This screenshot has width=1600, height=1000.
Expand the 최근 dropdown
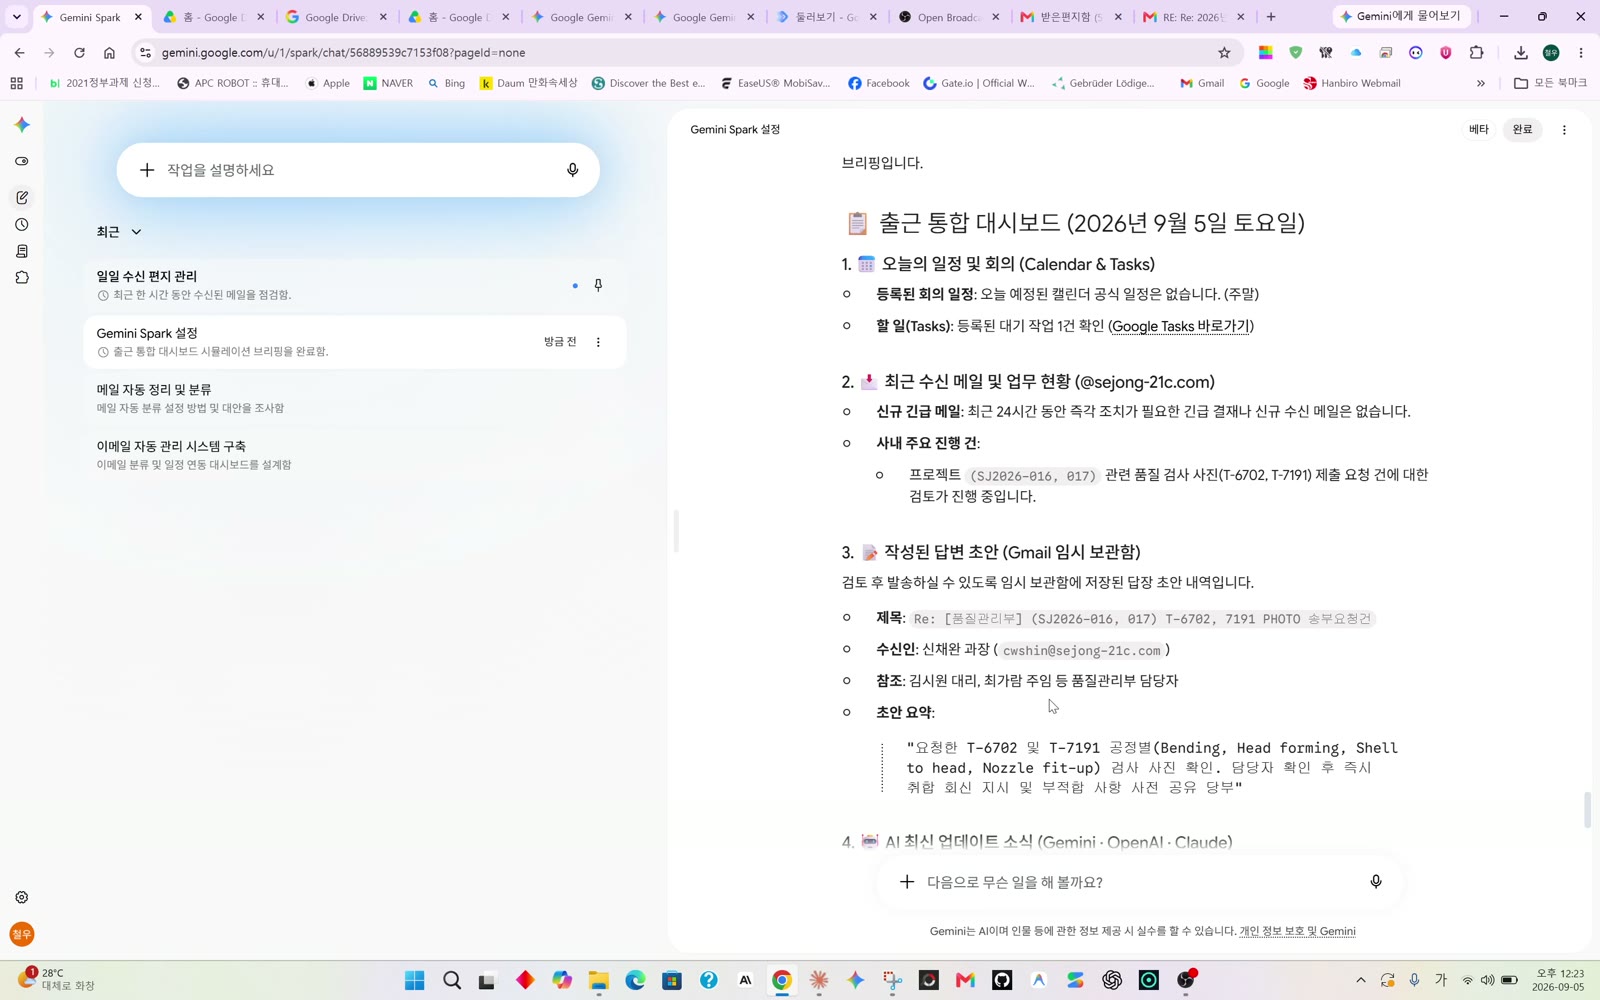[119, 232]
